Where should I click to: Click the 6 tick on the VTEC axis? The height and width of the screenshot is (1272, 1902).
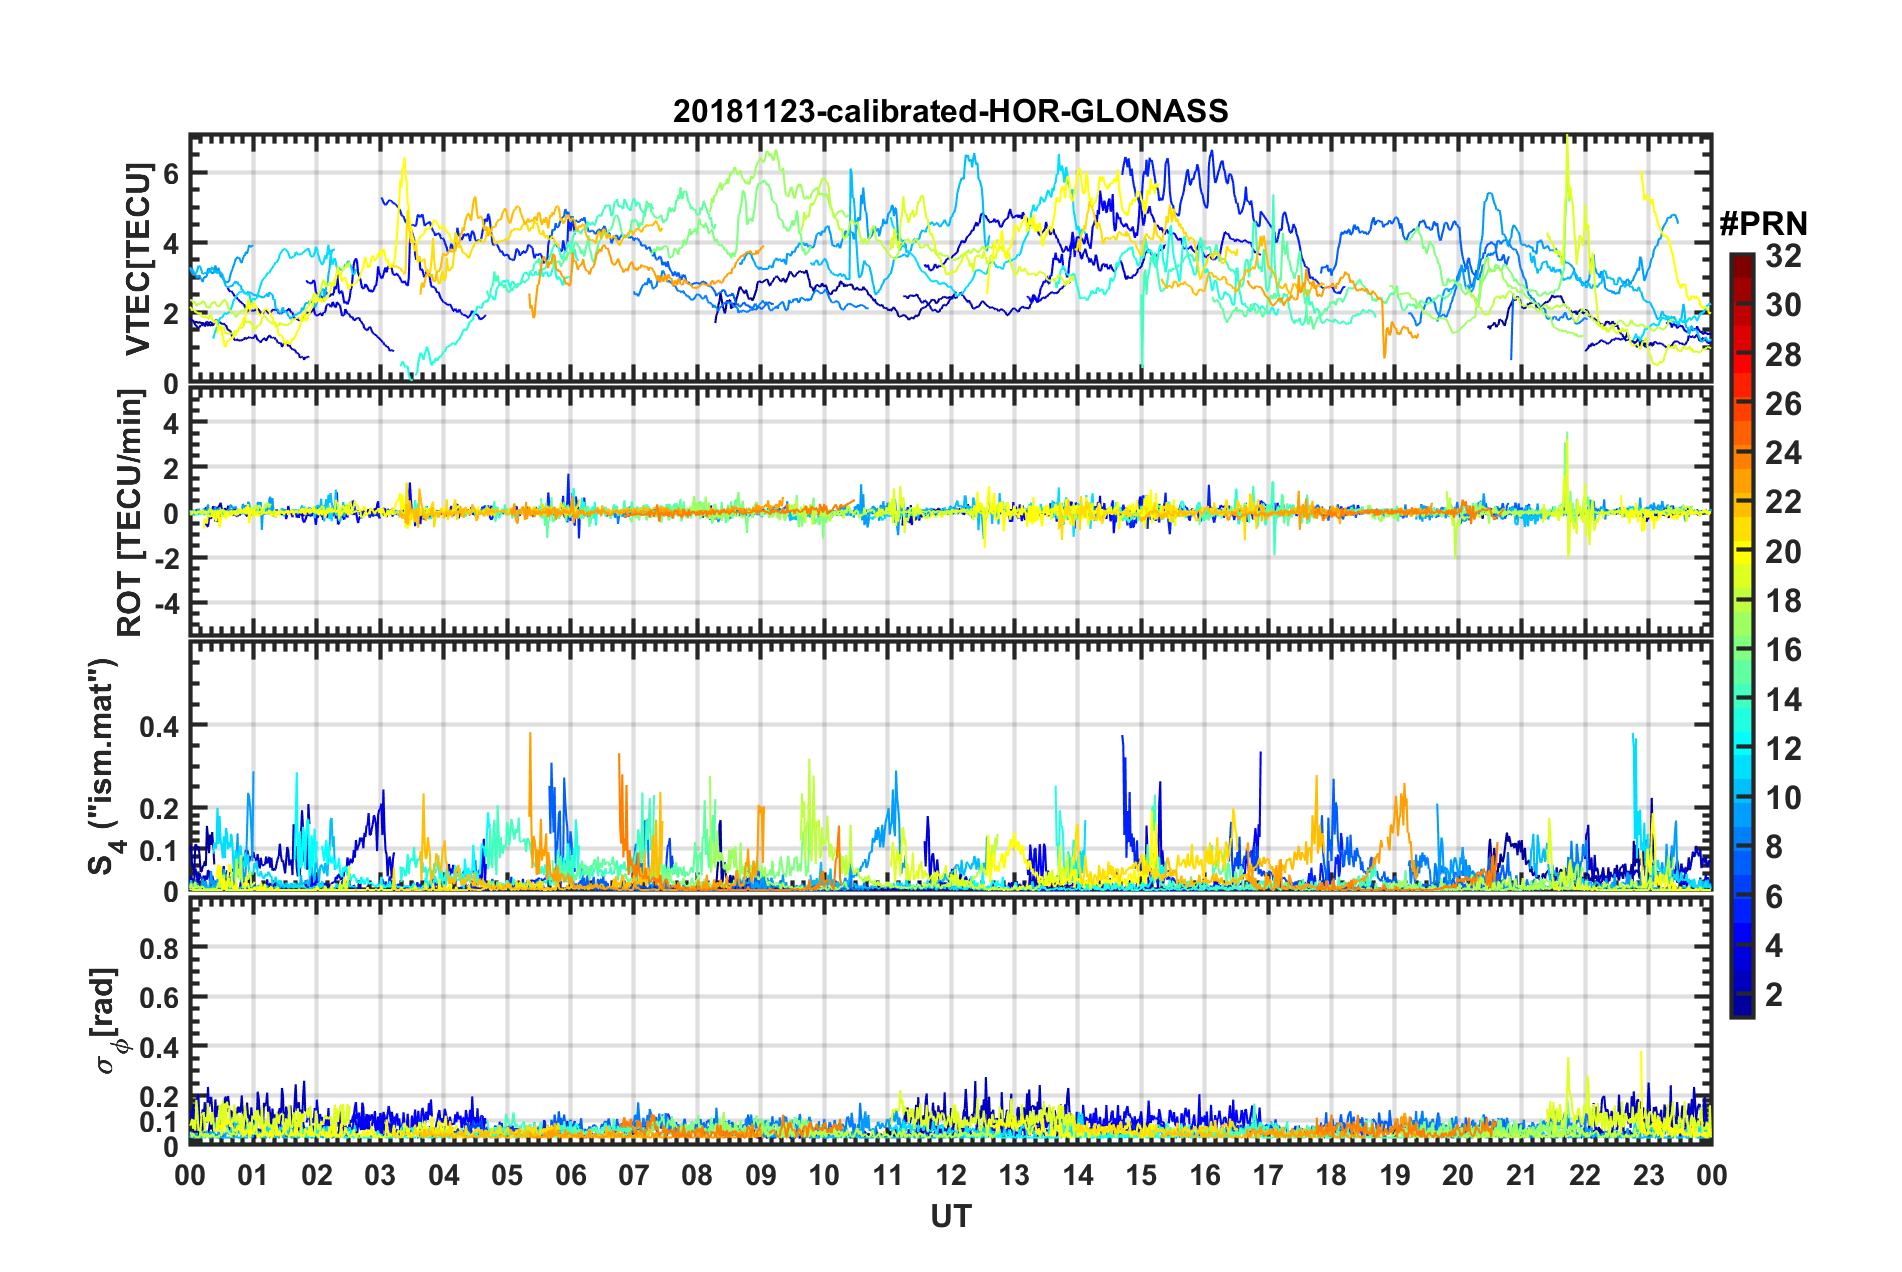click(171, 173)
